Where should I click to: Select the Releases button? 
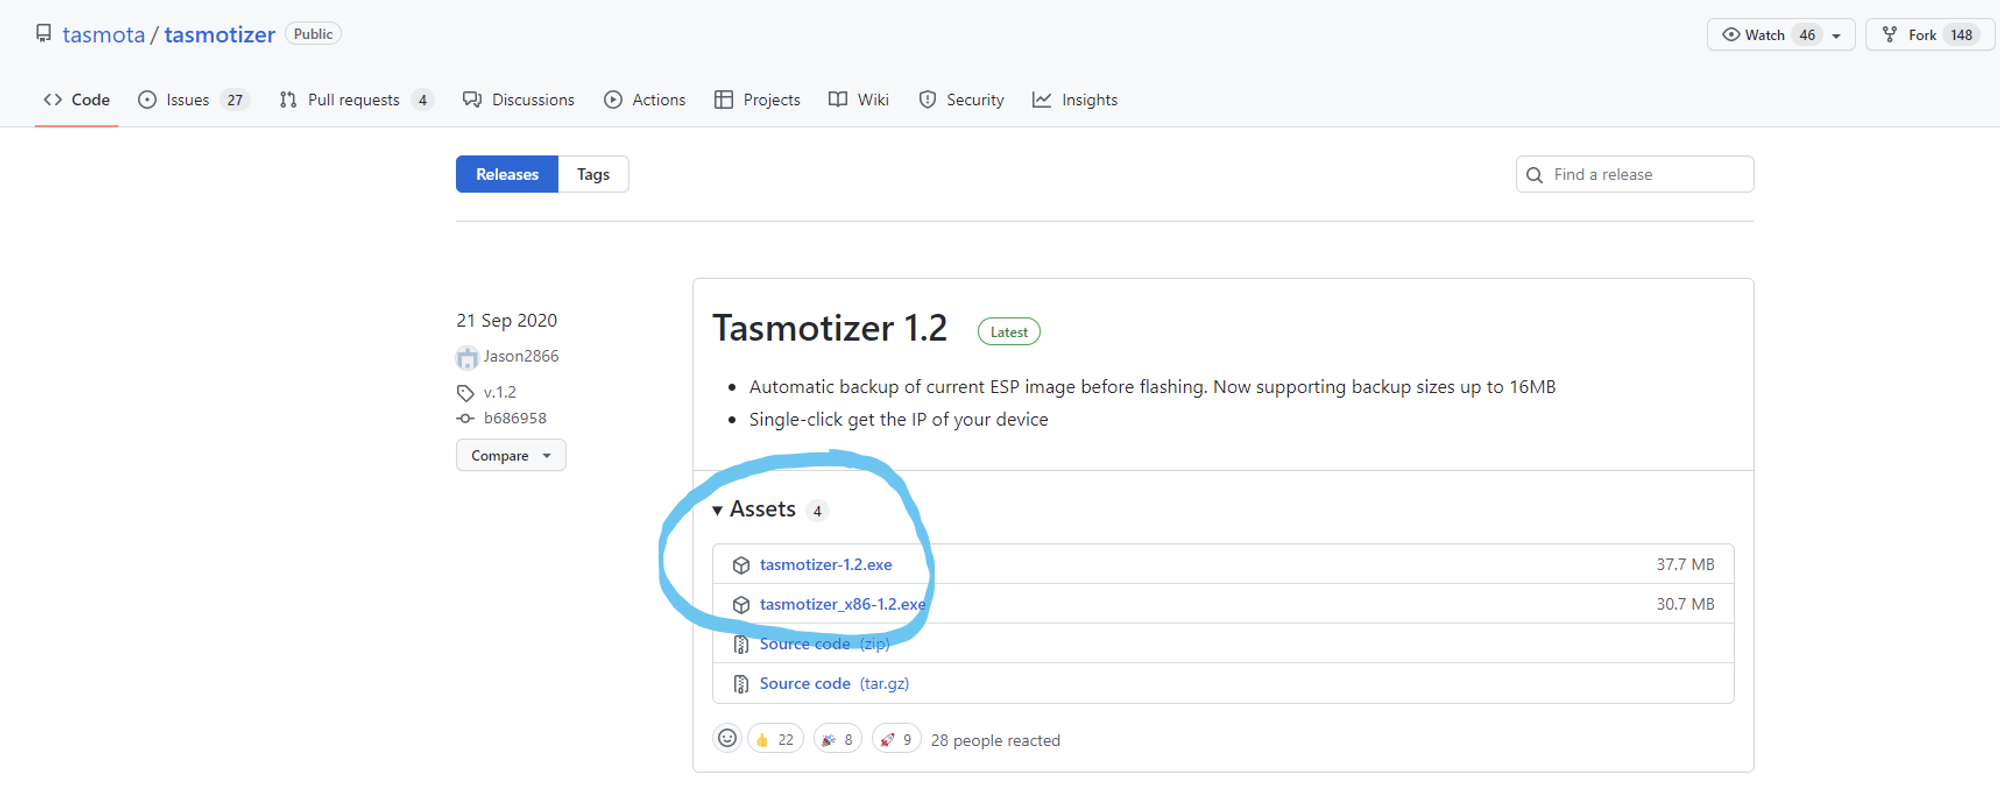click(507, 174)
